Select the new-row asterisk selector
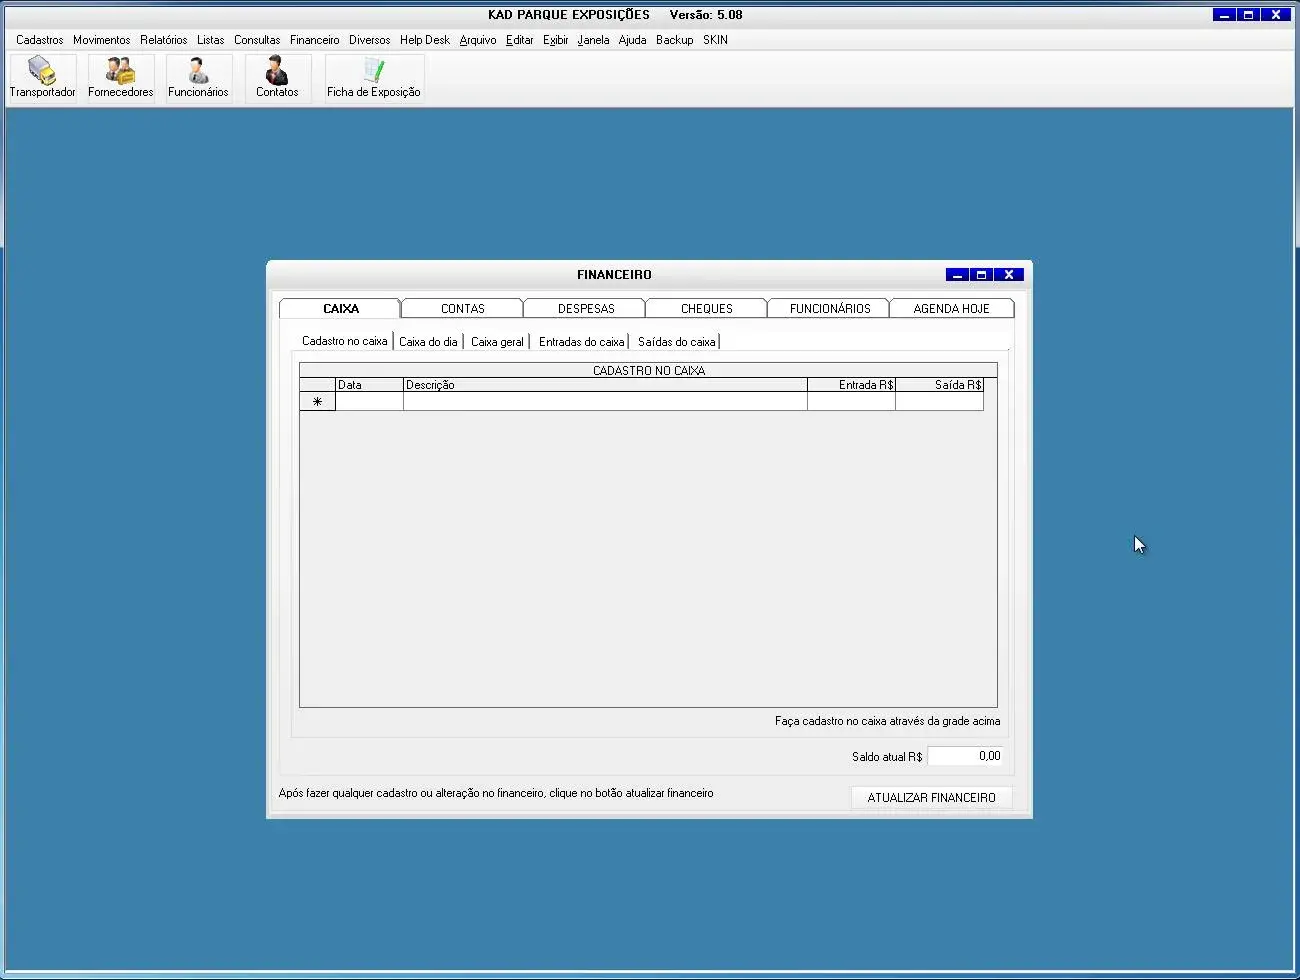This screenshot has height=980, width=1300. point(317,401)
